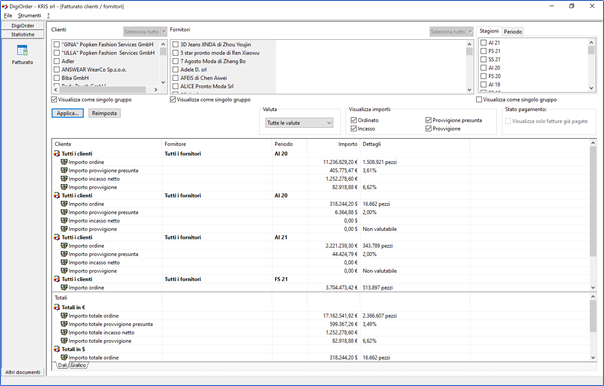Uncheck the Ordinato checkbox

point(354,120)
